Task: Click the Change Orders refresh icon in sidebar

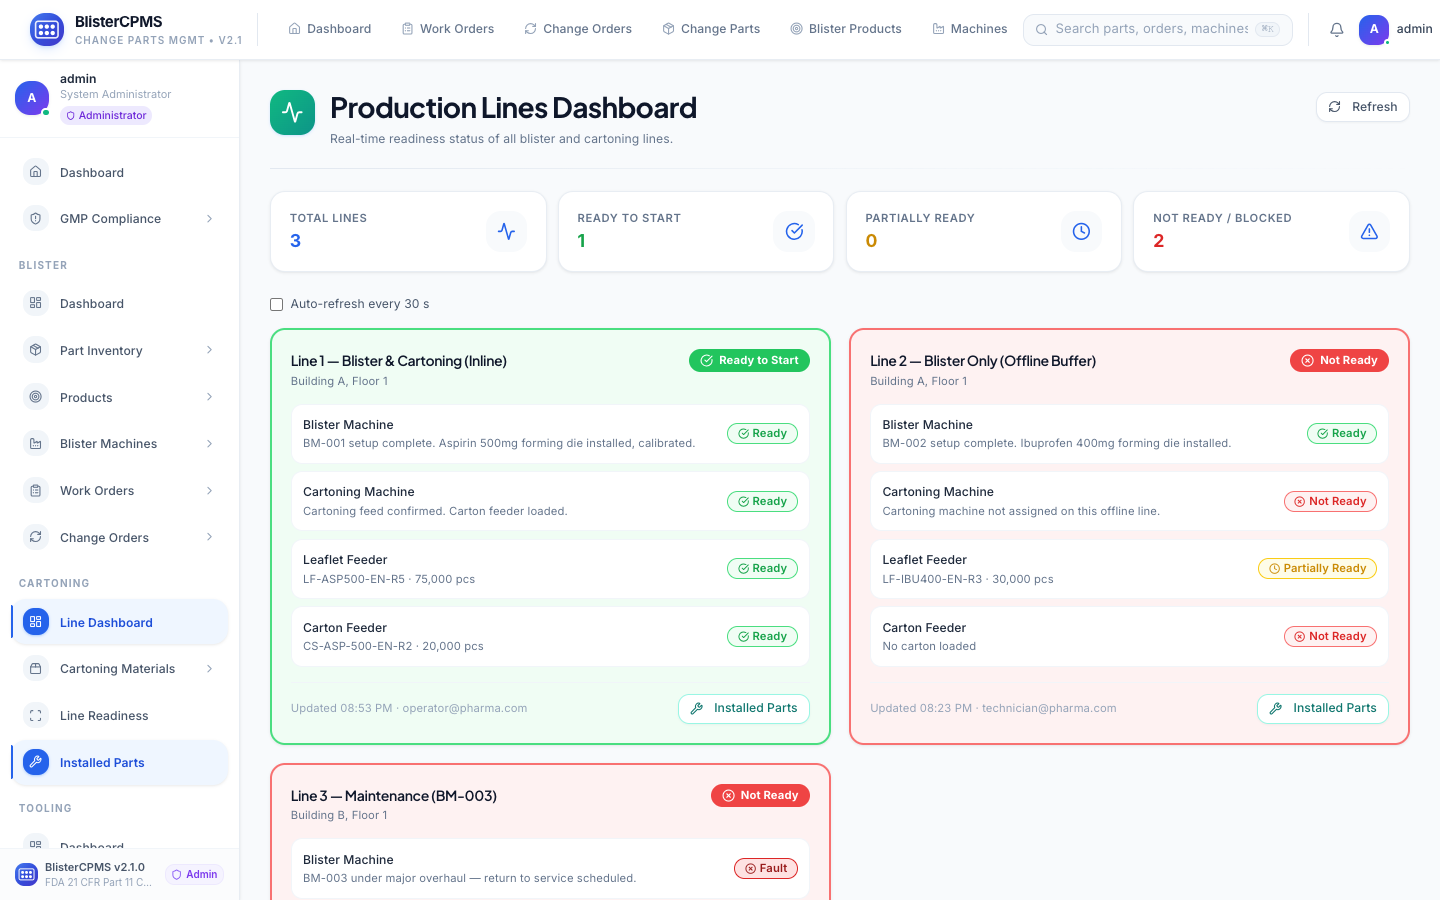Action: coord(36,537)
